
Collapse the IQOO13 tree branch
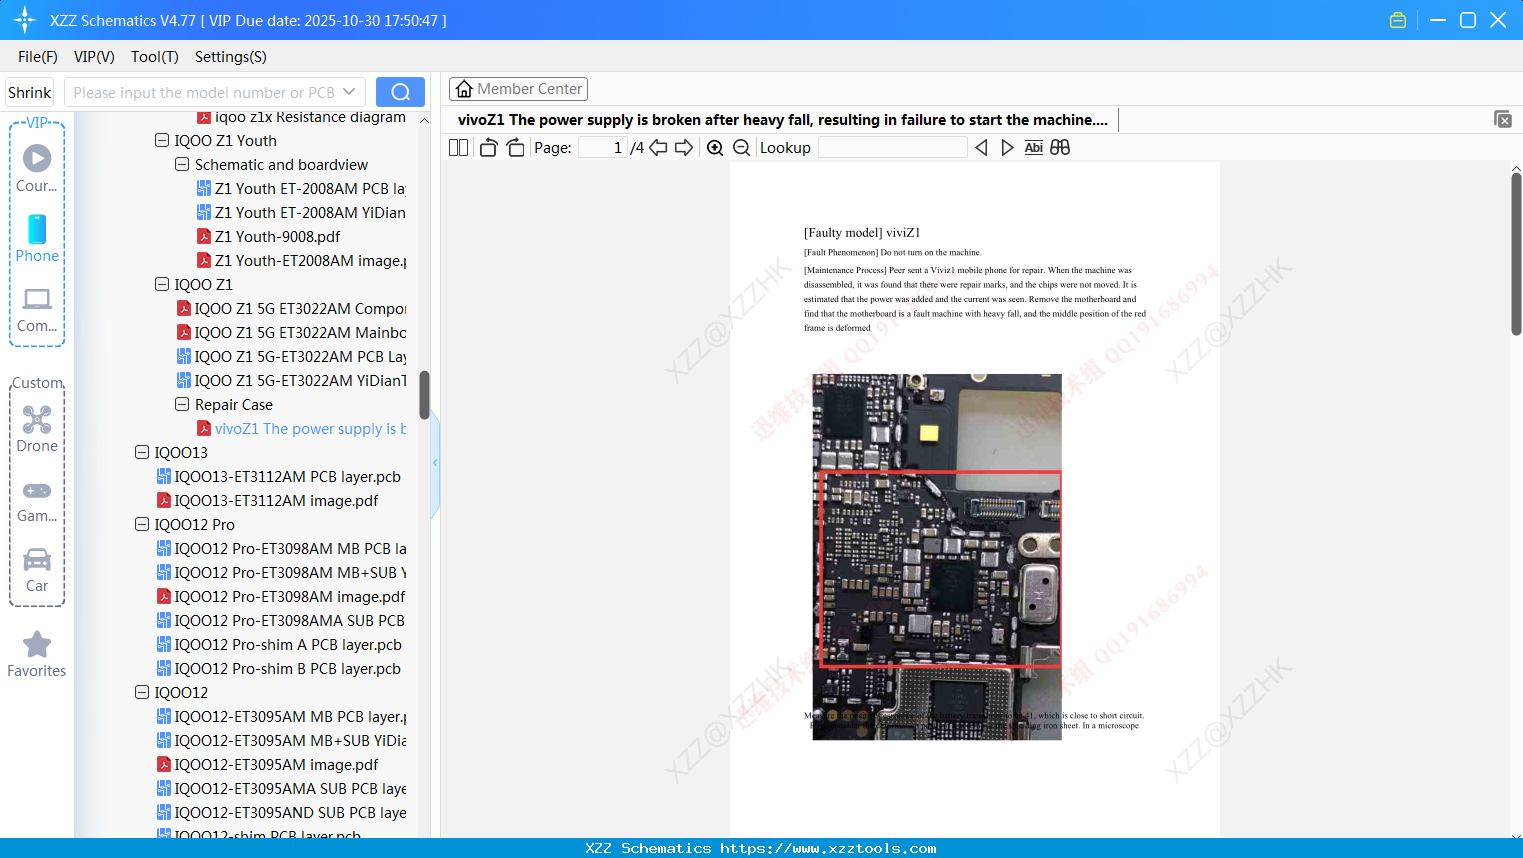(141, 452)
